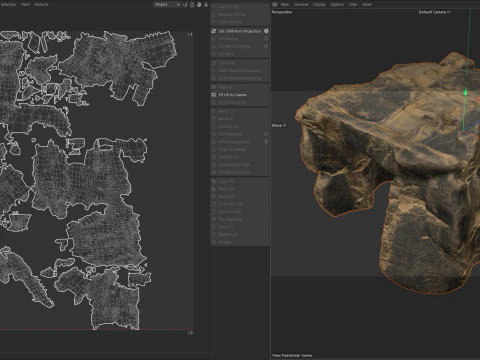Viewport: 480px width, 360px height.
Task: Apply Fit UV to Canvas
Action: point(232,95)
